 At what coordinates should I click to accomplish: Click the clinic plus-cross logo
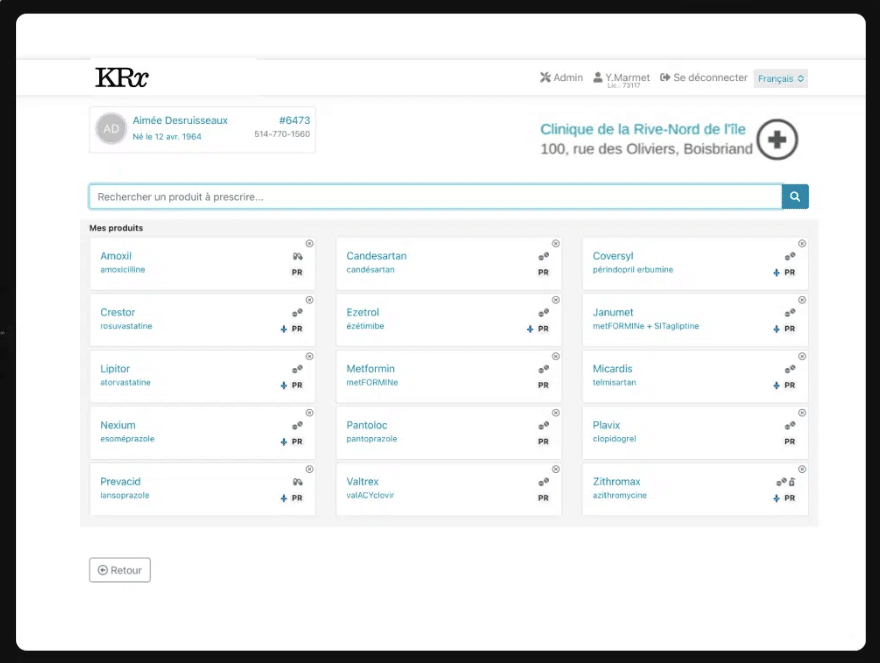point(777,140)
